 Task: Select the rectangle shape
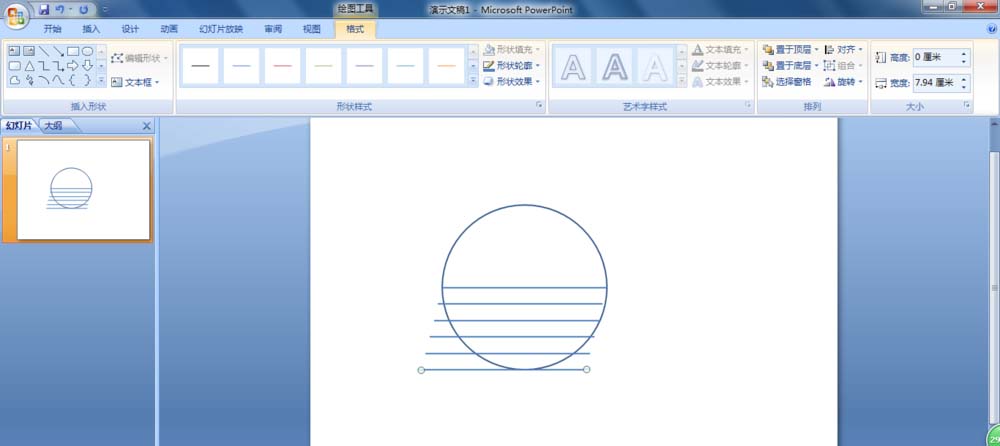click(73, 51)
